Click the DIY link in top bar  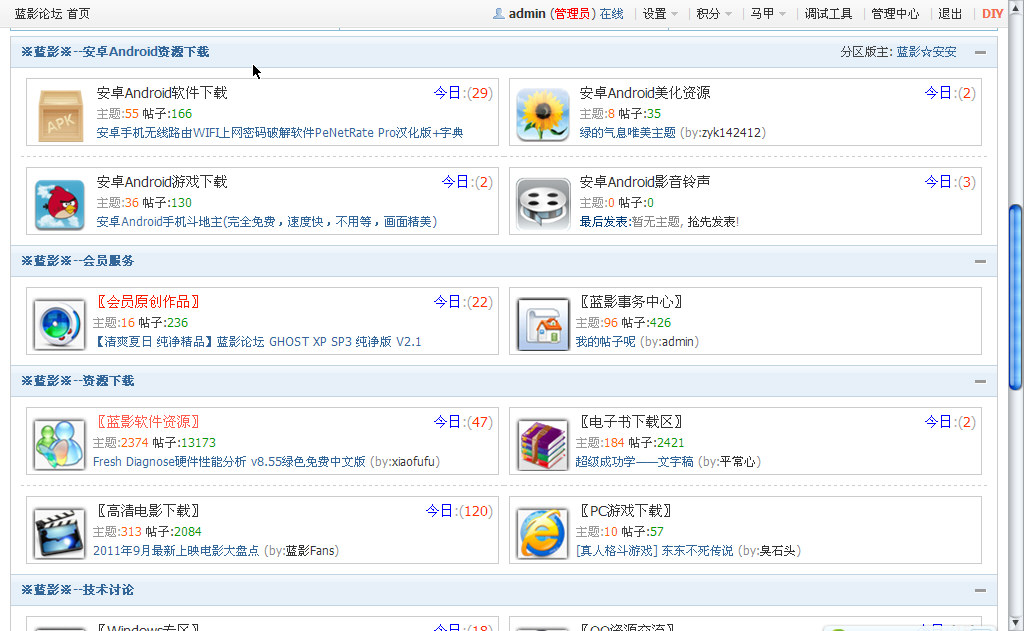(992, 14)
